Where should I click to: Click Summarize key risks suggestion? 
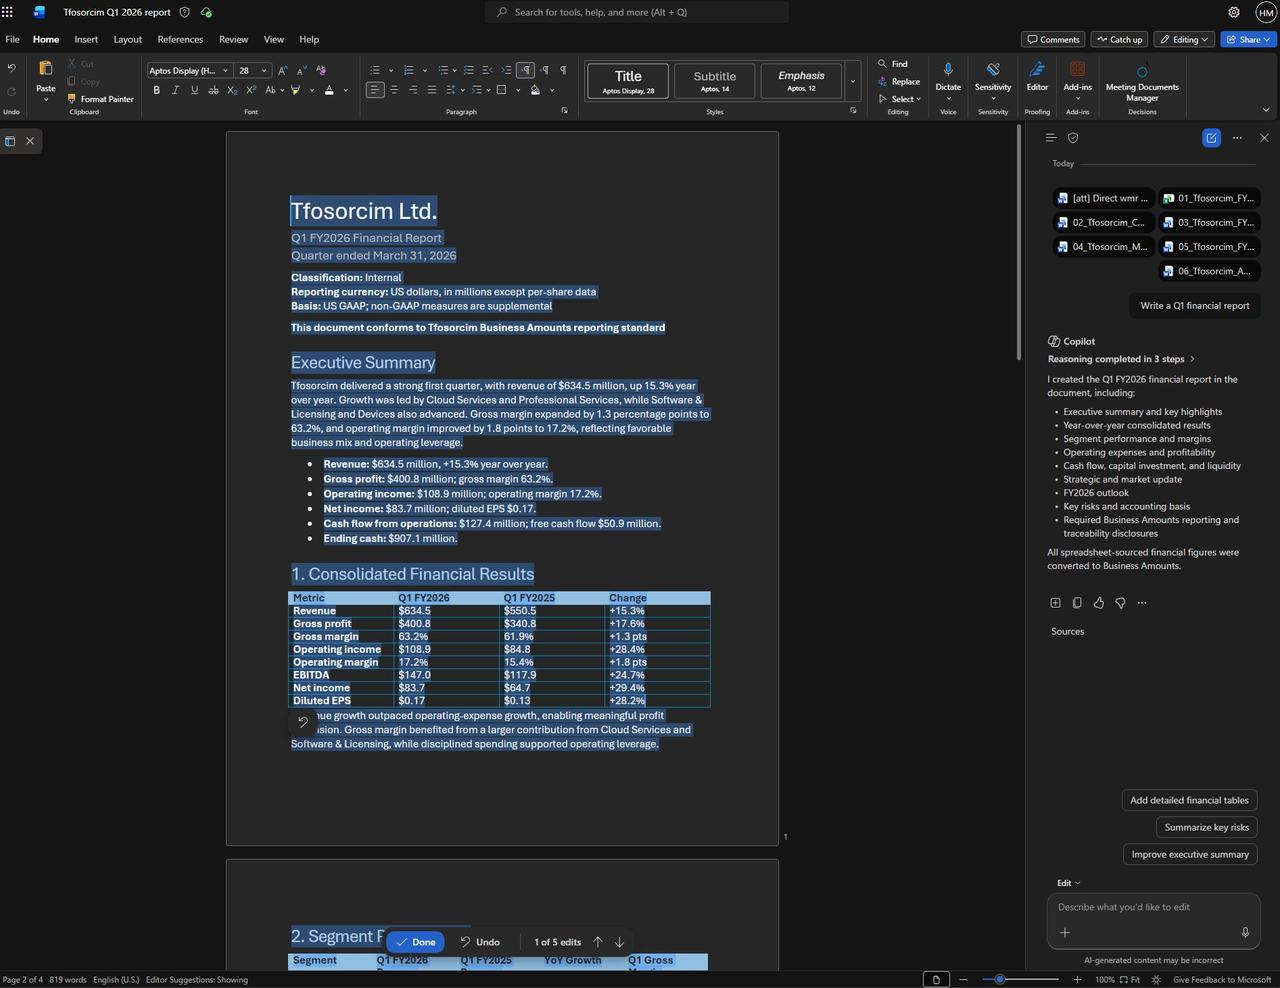1206,827
